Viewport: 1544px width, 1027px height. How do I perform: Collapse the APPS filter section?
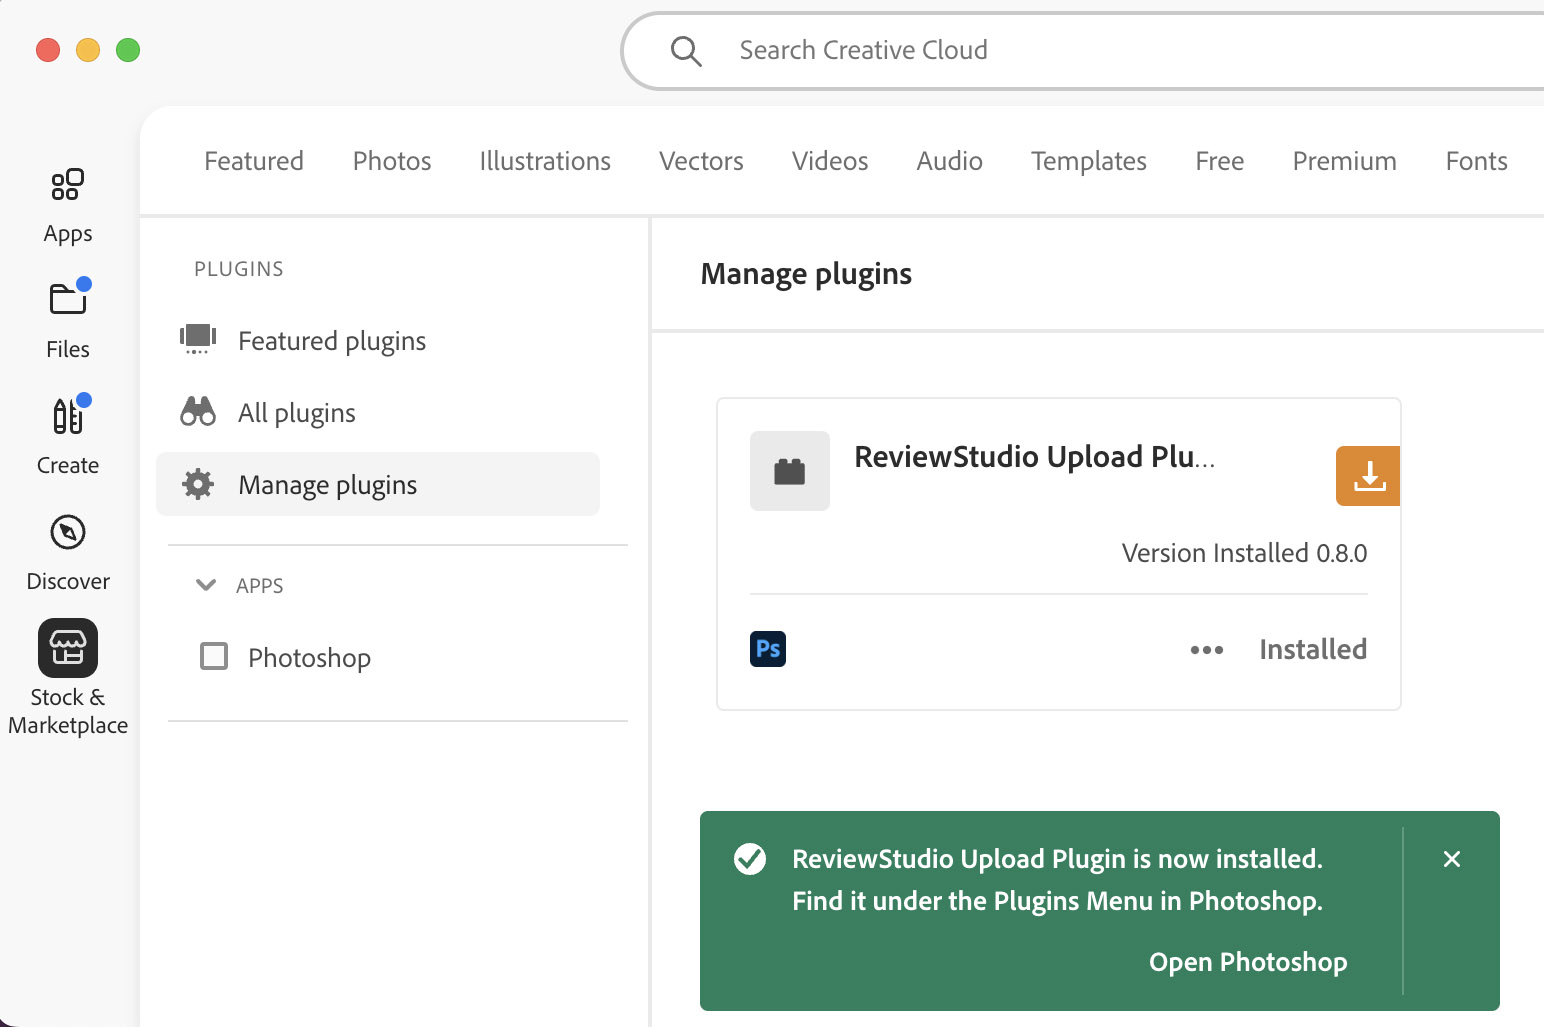[x=206, y=585]
